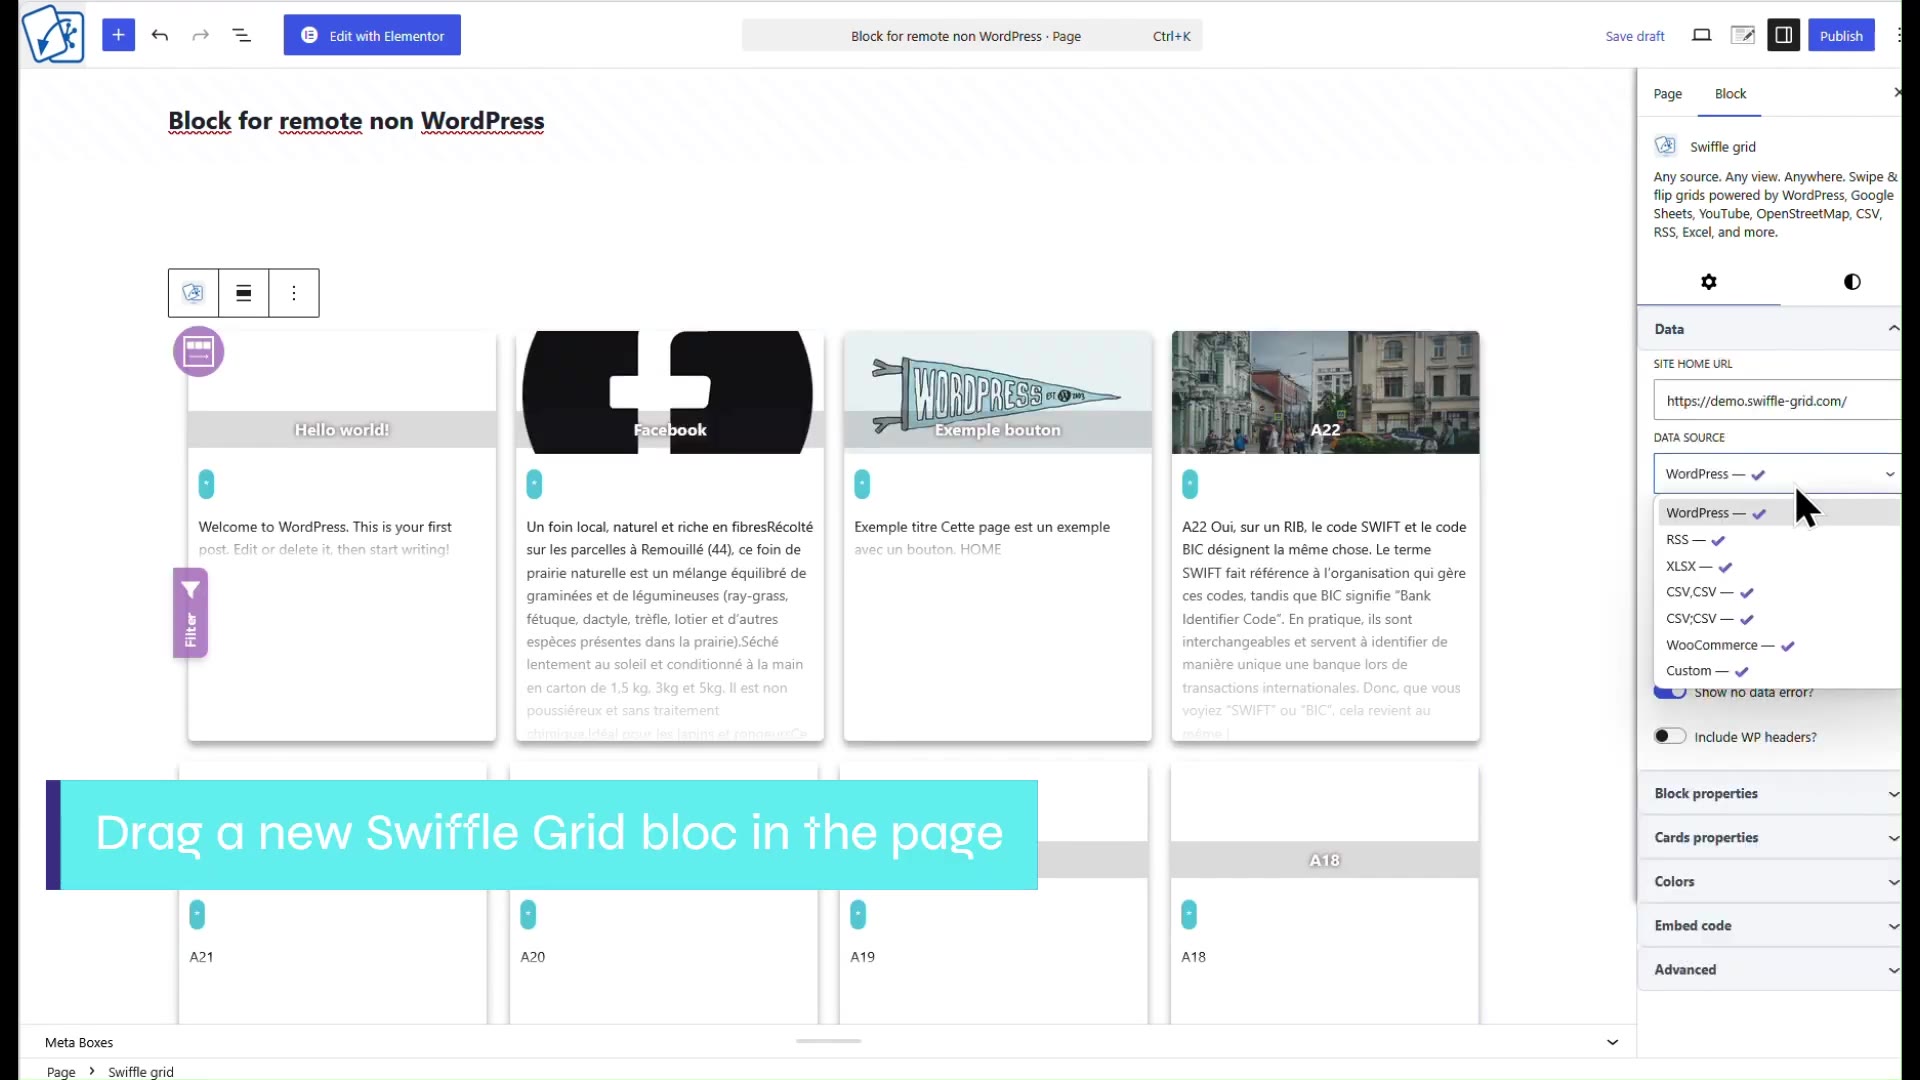Click 'Page' in the breadcrumb footer

tap(61, 1071)
